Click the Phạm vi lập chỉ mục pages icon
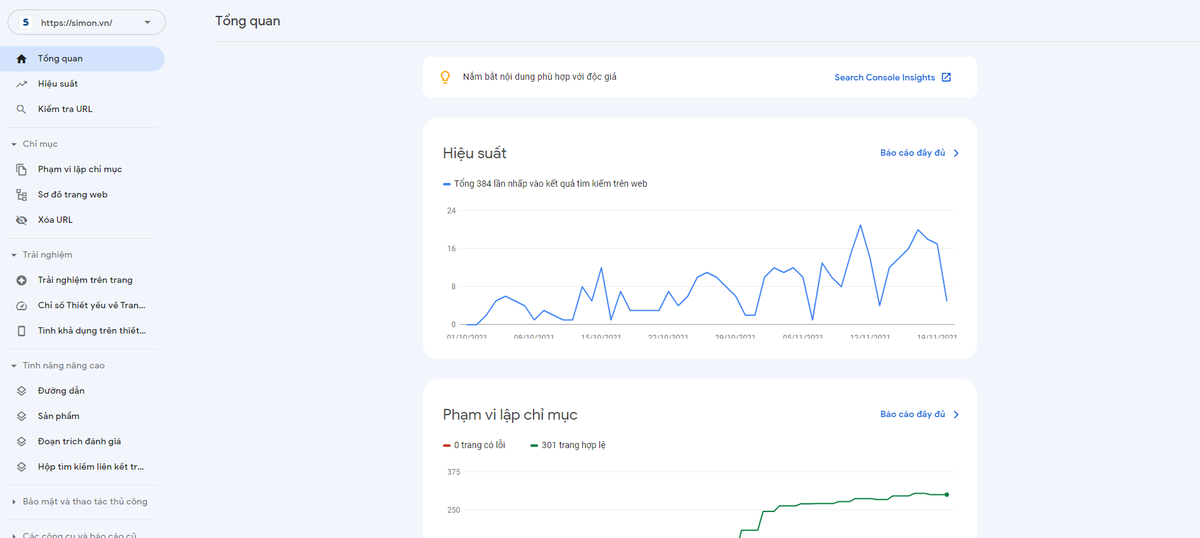The height and width of the screenshot is (538, 1200). (21, 170)
